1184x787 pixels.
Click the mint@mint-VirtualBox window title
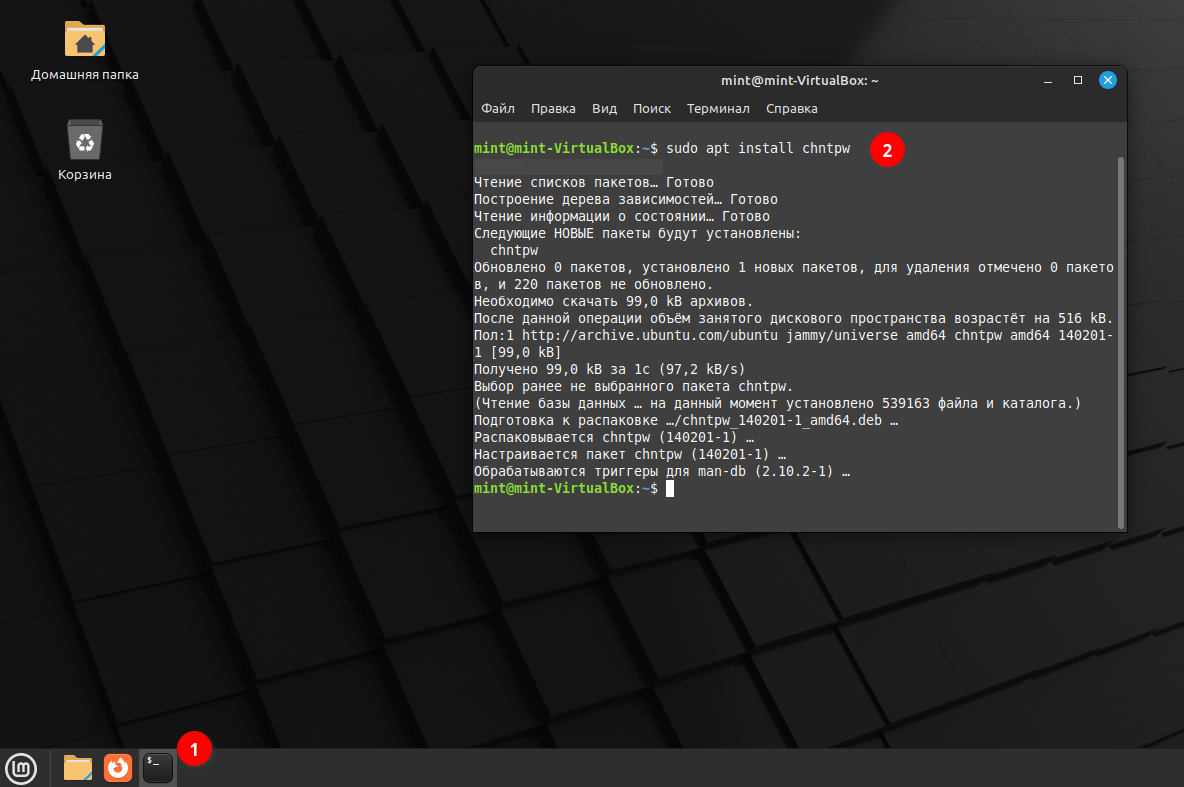pyautogui.click(x=800, y=80)
